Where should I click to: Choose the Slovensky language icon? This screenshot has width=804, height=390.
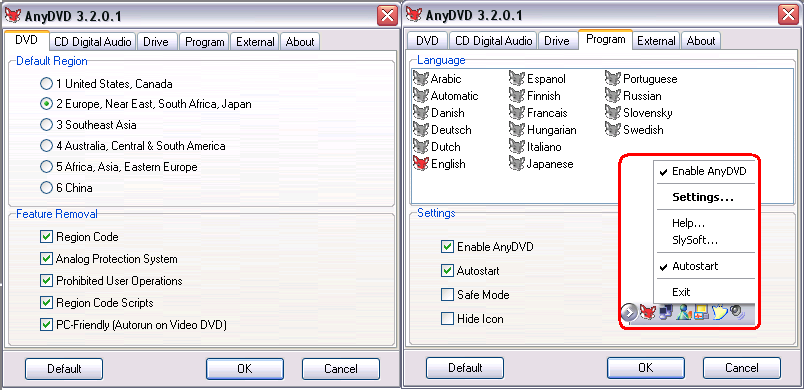click(x=613, y=112)
